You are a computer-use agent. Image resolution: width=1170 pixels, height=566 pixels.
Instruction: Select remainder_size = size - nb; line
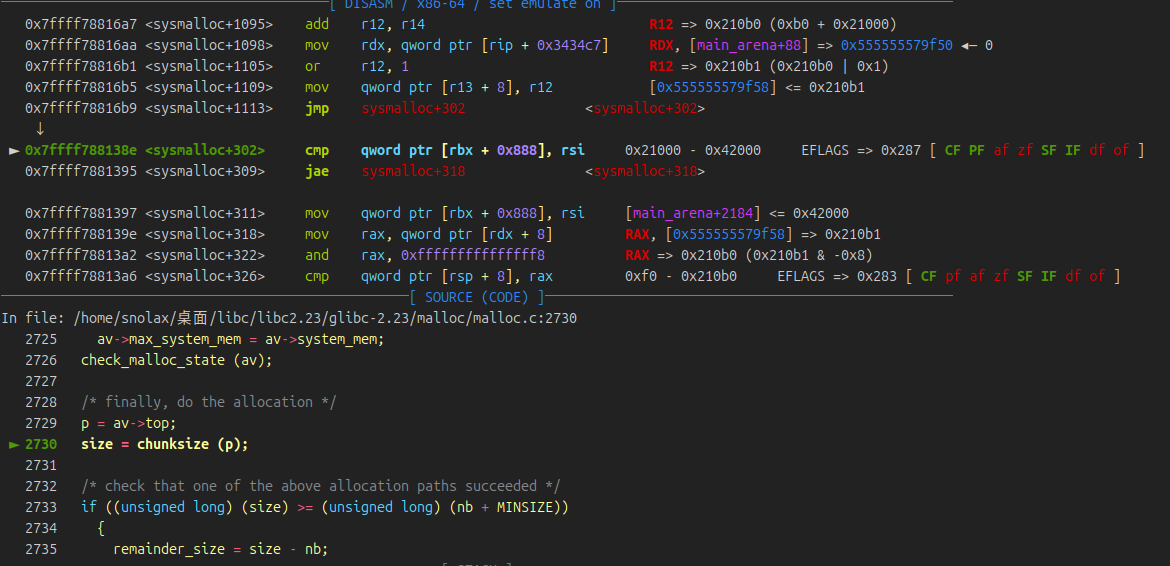coord(221,549)
